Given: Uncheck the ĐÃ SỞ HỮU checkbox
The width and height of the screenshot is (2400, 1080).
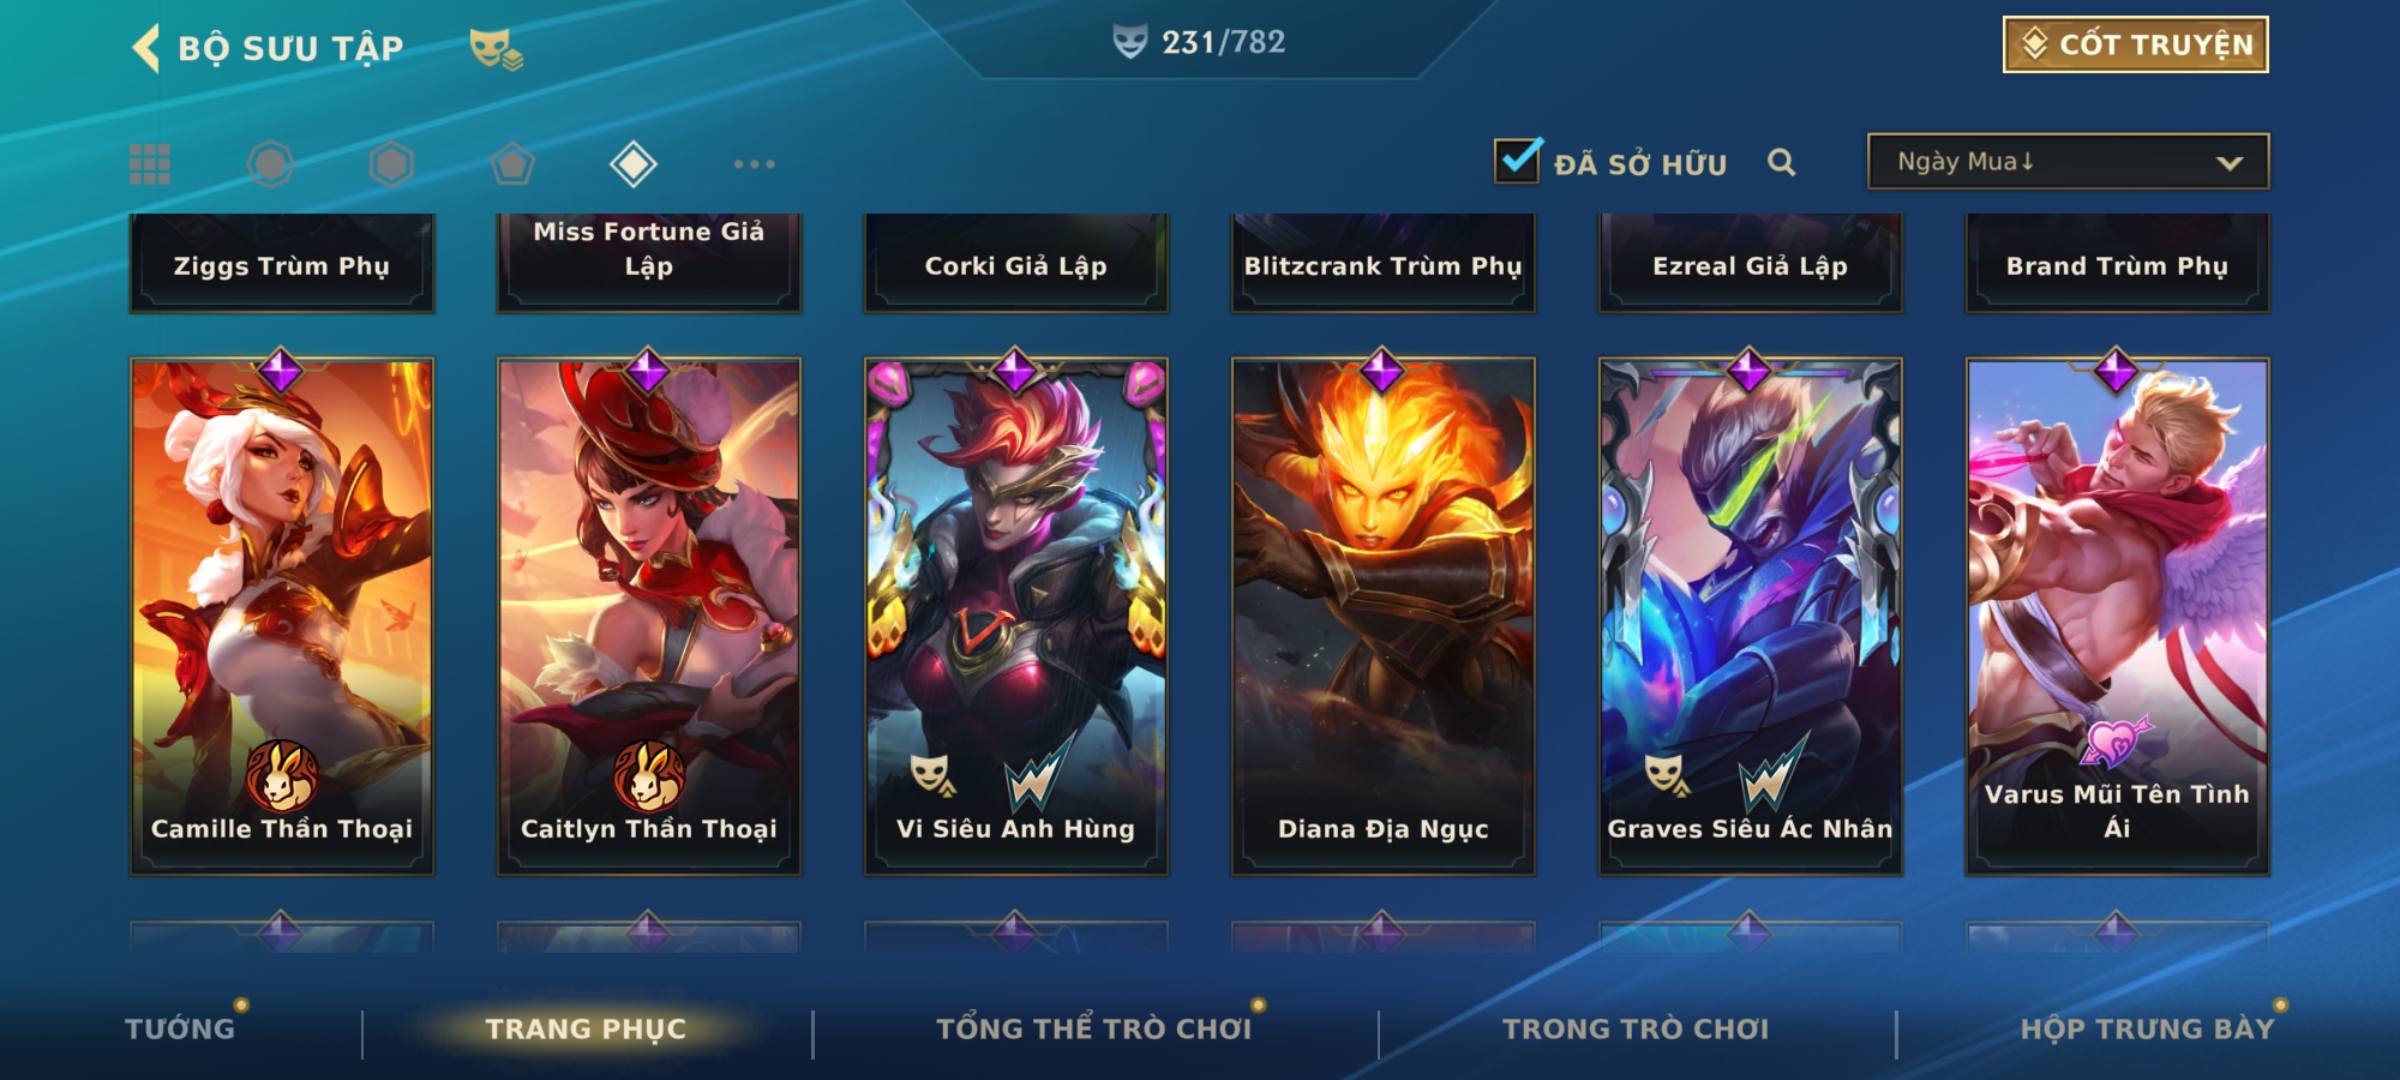Looking at the screenshot, I should tap(1517, 160).
